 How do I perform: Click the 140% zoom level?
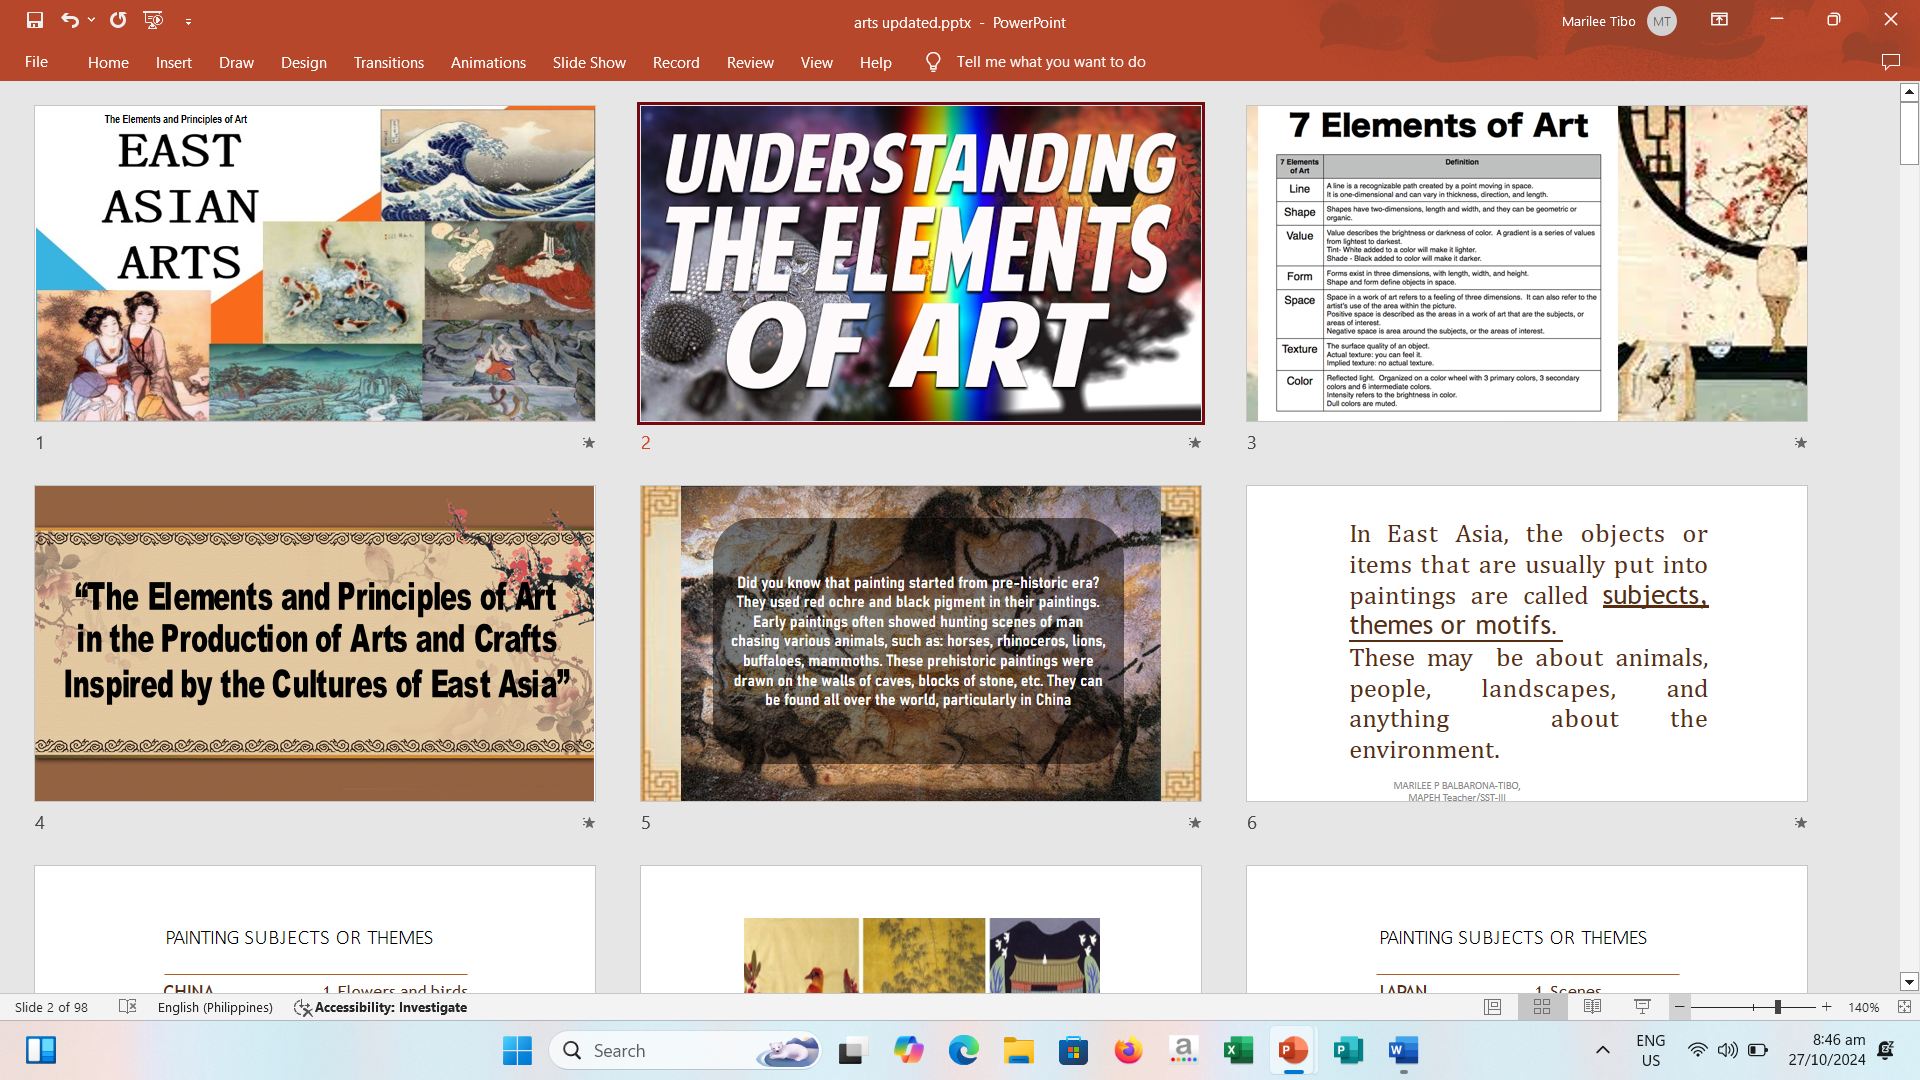pyautogui.click(x=1863, y=1007)
